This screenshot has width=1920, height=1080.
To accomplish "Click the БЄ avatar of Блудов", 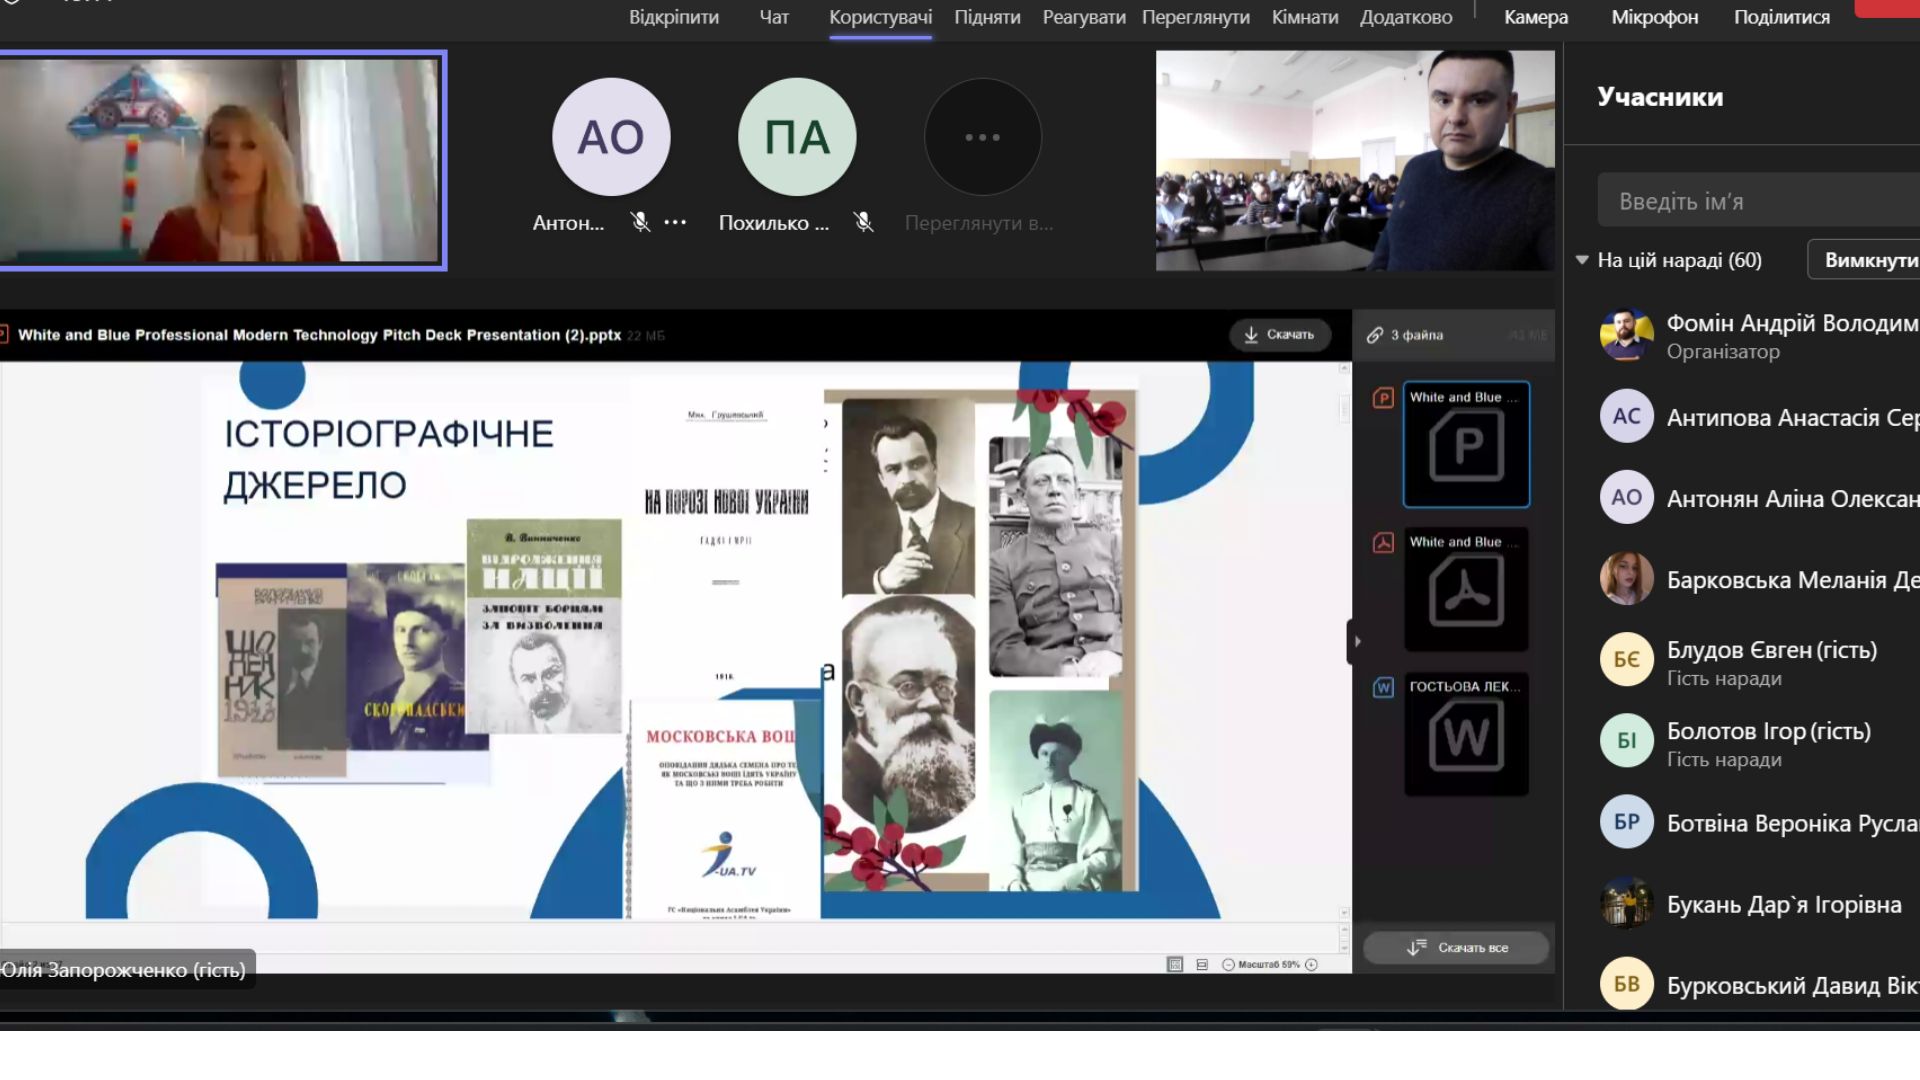I will coord(1626,659).
